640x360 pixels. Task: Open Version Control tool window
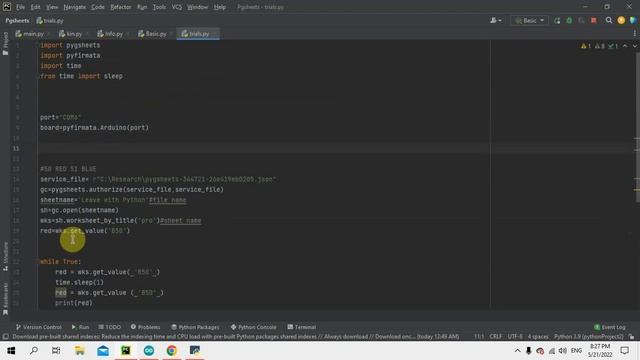tap(38, 327)
